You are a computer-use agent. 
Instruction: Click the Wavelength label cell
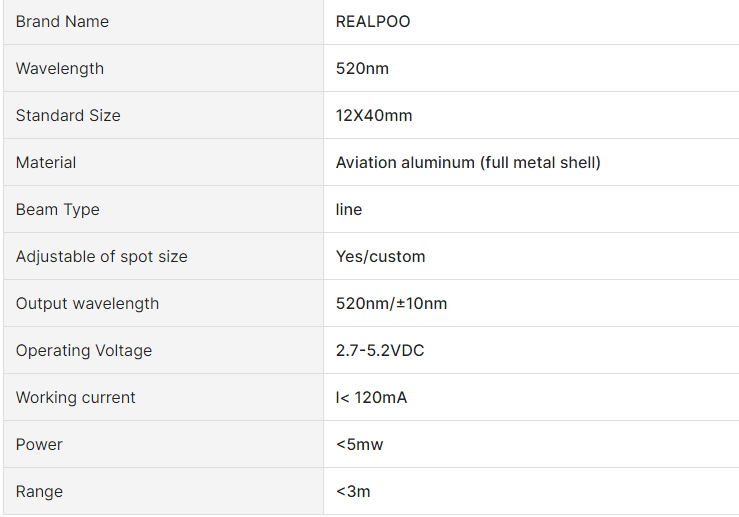[60, 69]
